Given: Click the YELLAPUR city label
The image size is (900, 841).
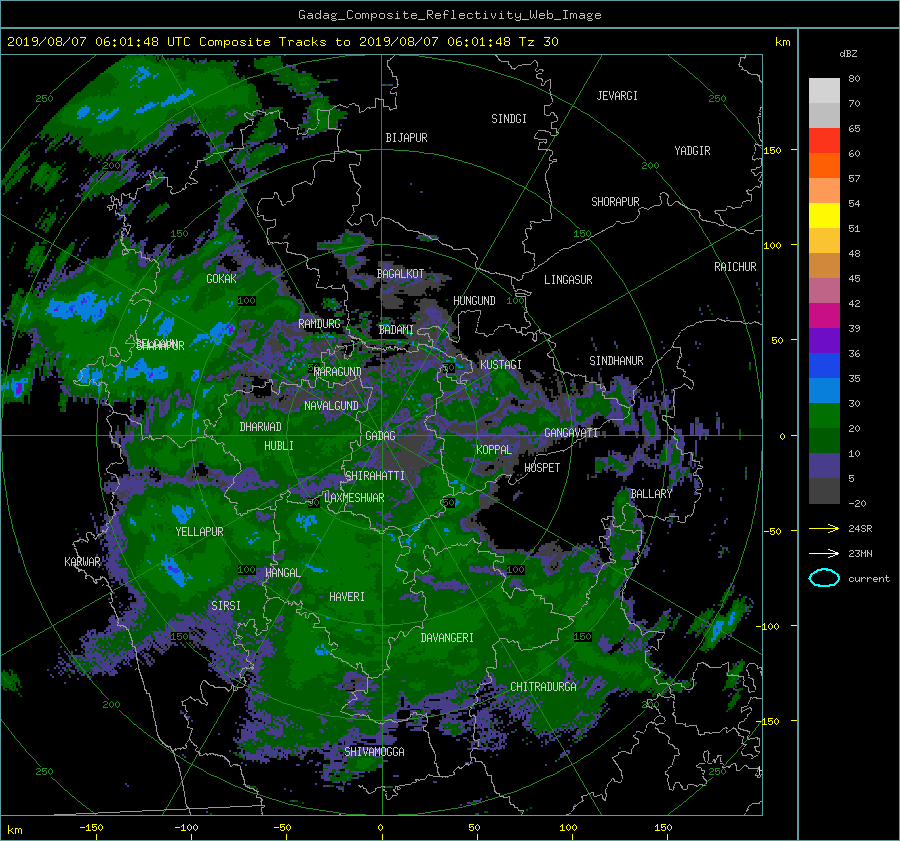Looking at the screenshot, I should [199, 532].
